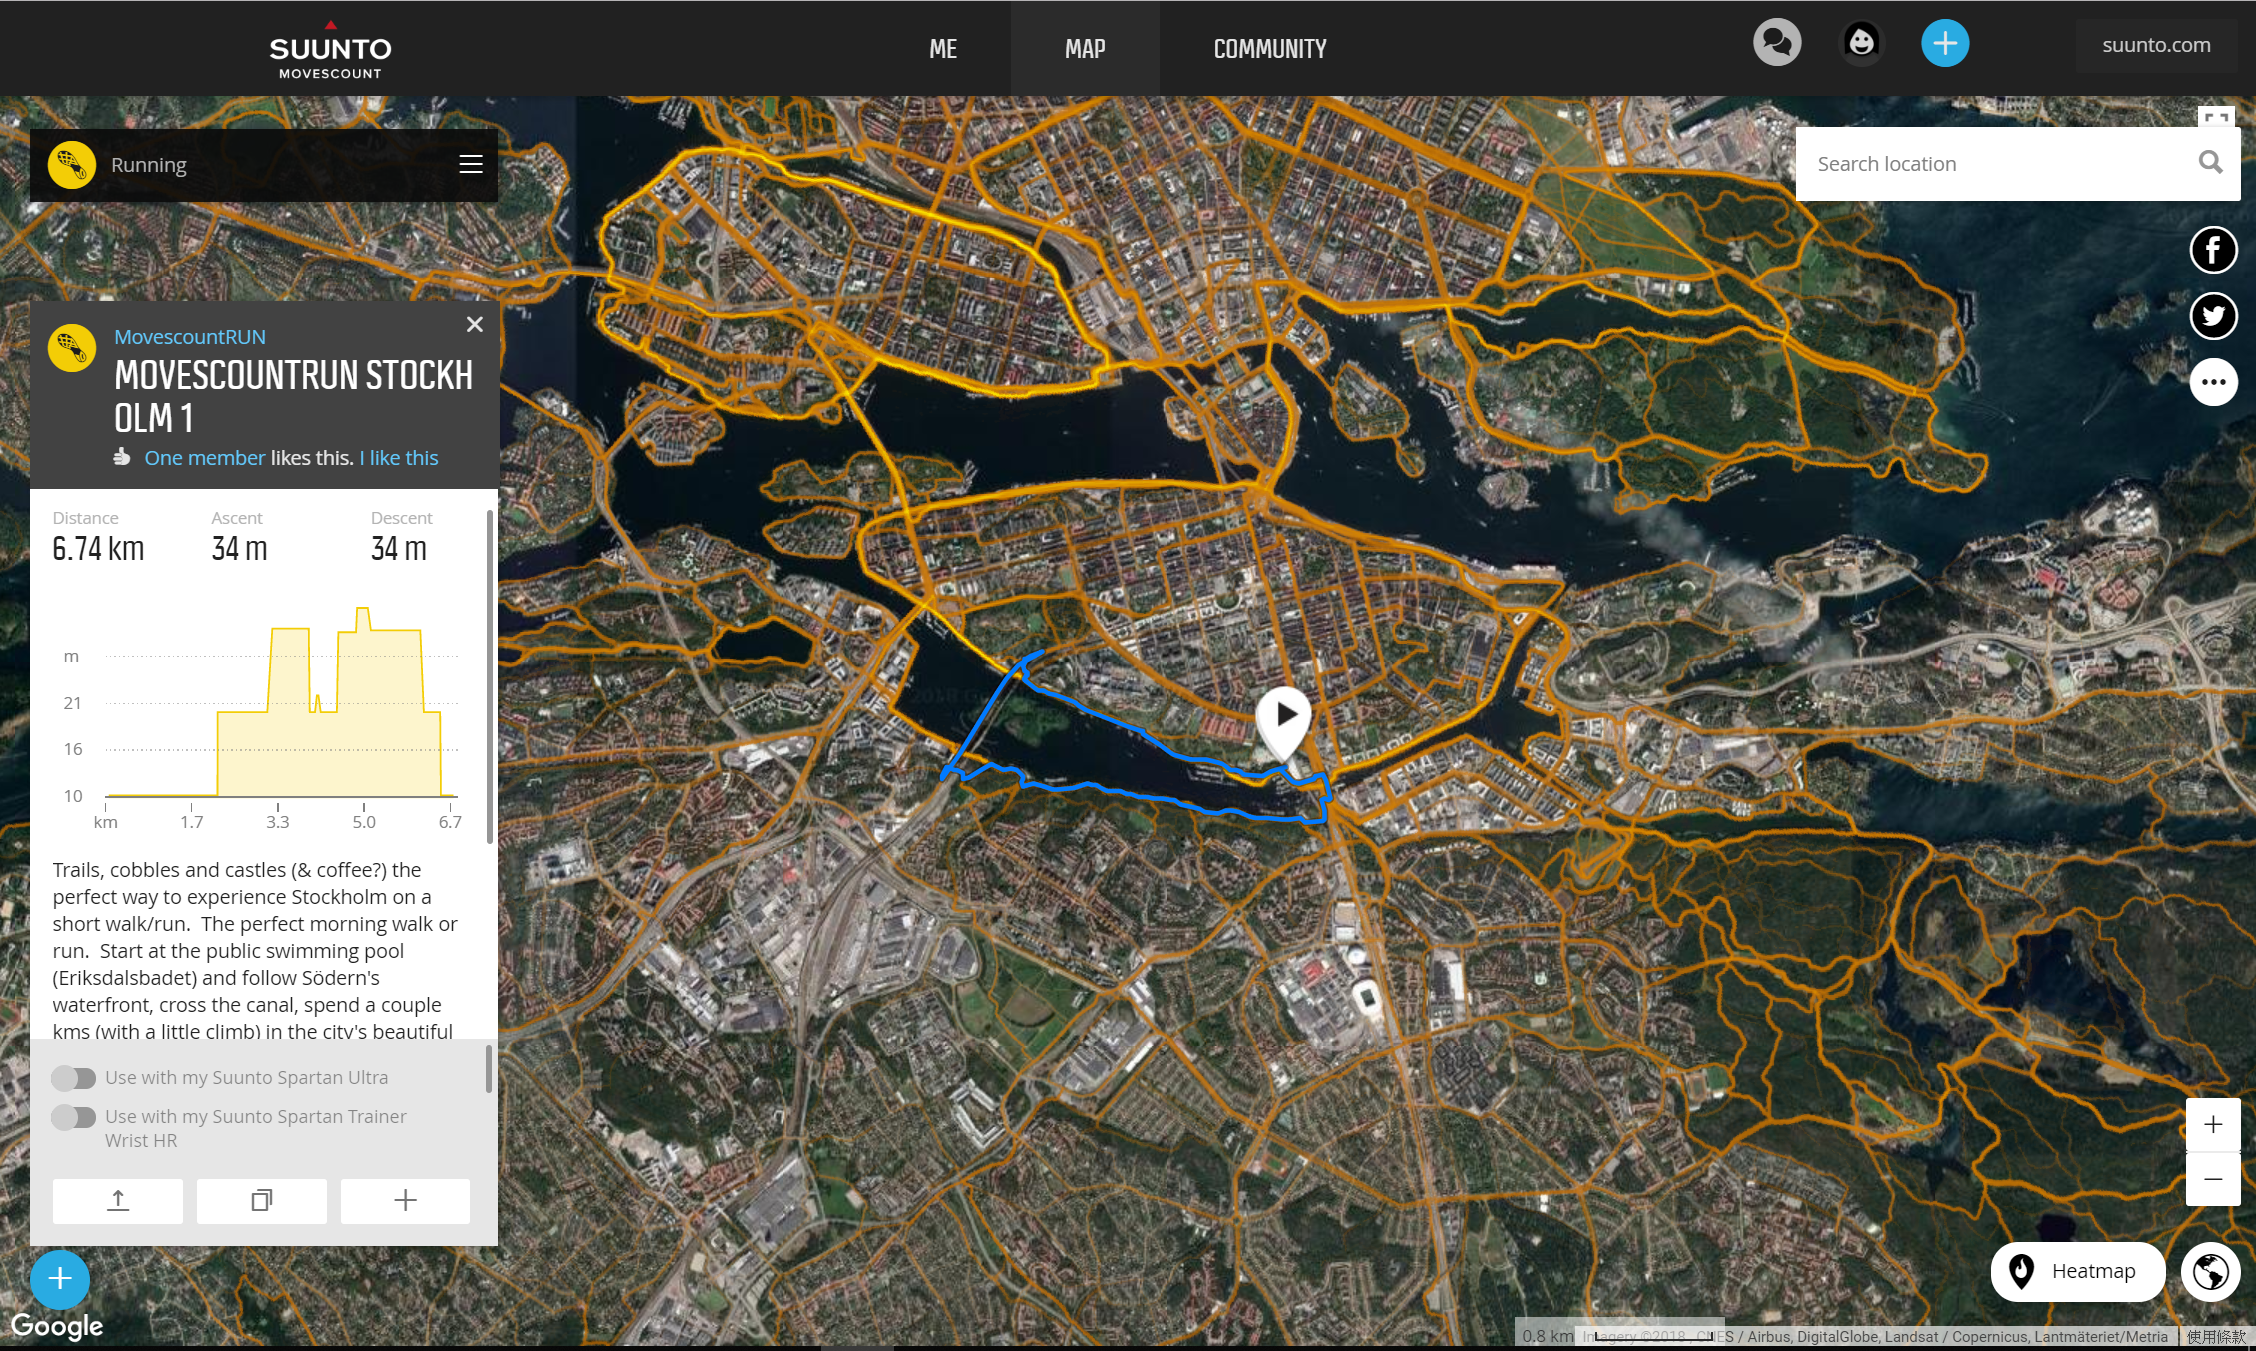Open the user profile avatar

click(1861, 43)
